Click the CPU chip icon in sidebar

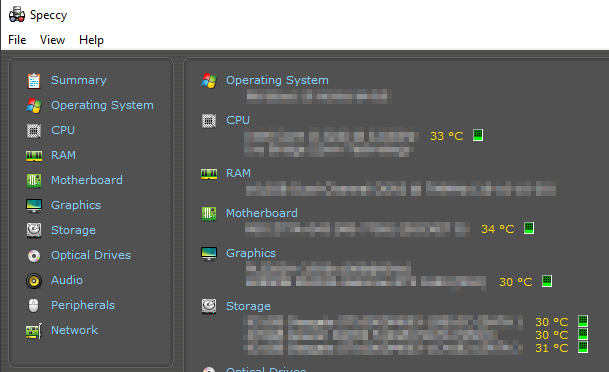34,130
